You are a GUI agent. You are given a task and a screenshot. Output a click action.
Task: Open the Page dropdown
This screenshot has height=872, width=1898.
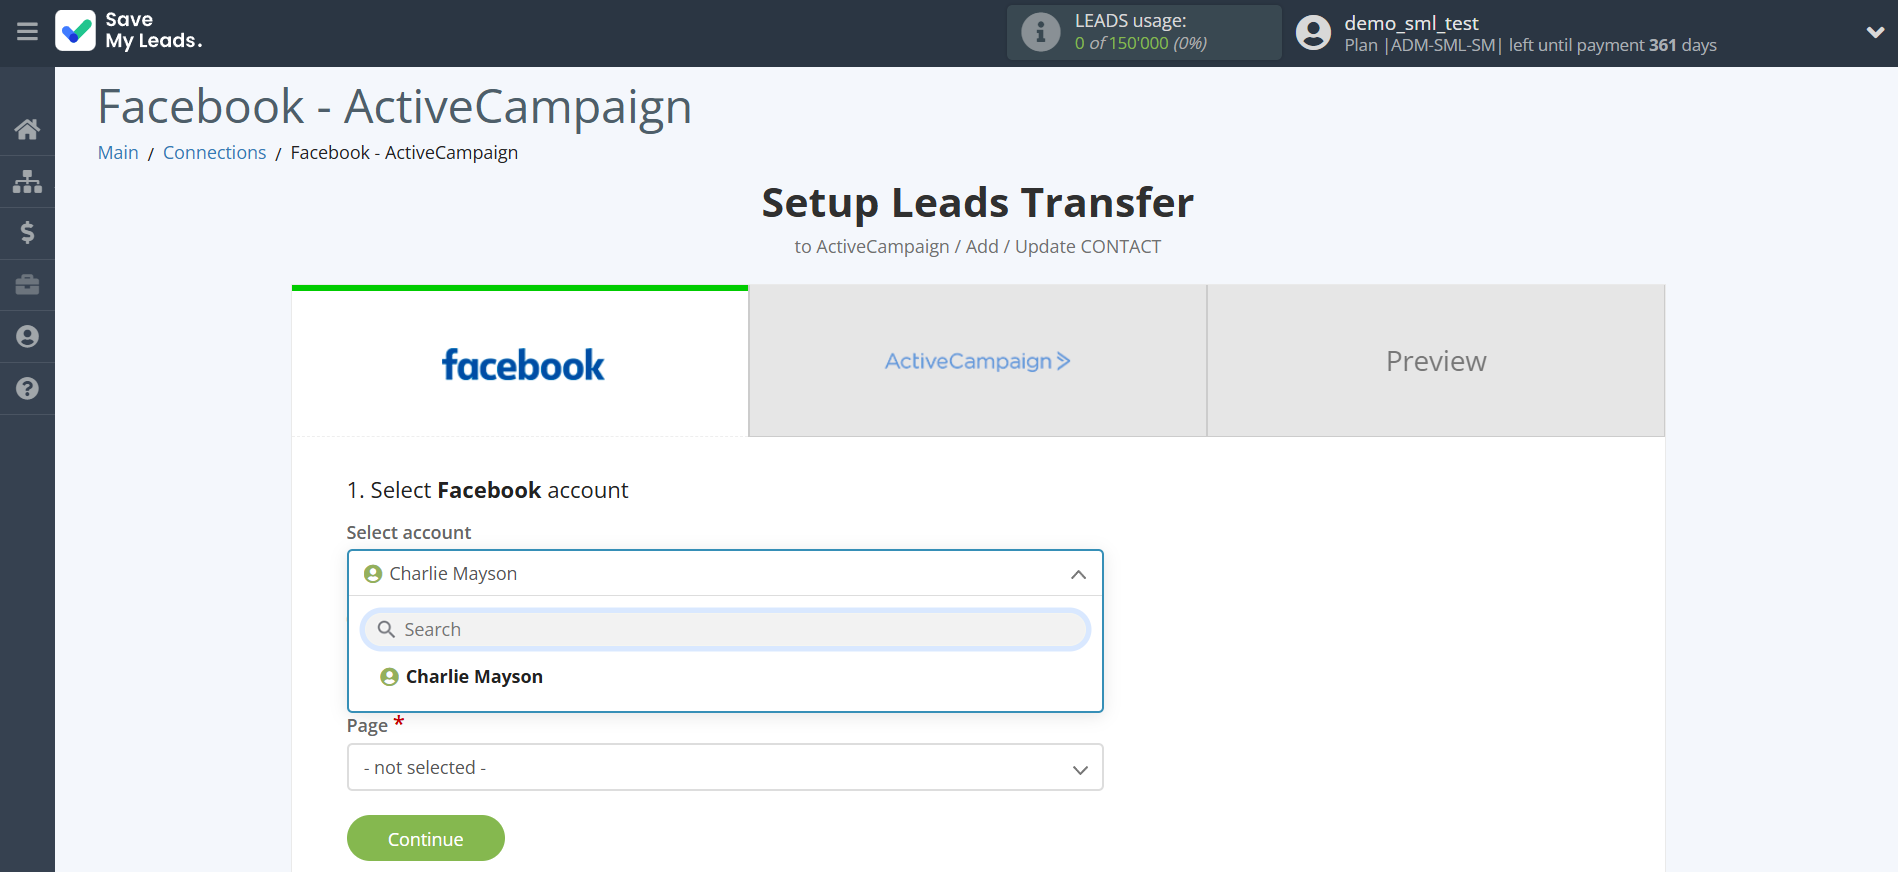click(x=724, y=768)
